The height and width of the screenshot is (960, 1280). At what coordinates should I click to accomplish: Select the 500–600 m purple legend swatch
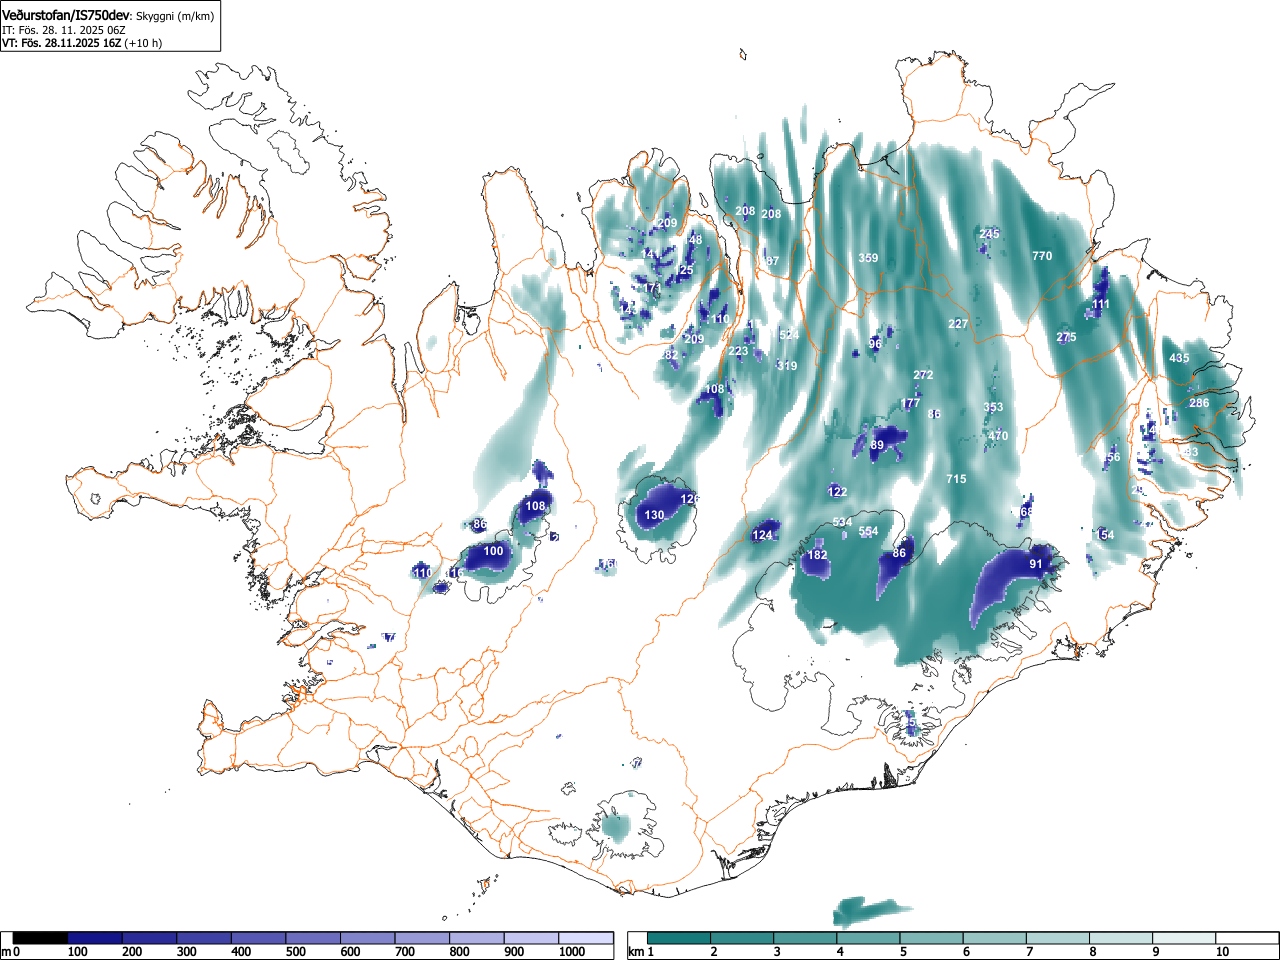[313, 938]
